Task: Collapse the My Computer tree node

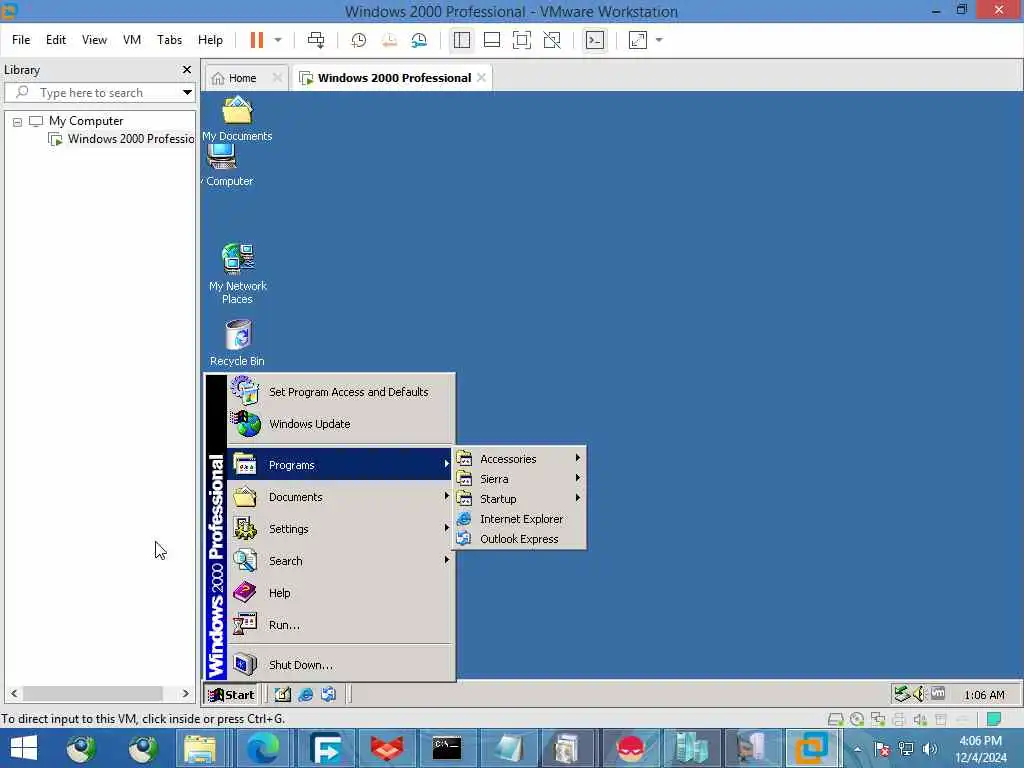Action: click(x=18, y=122)
